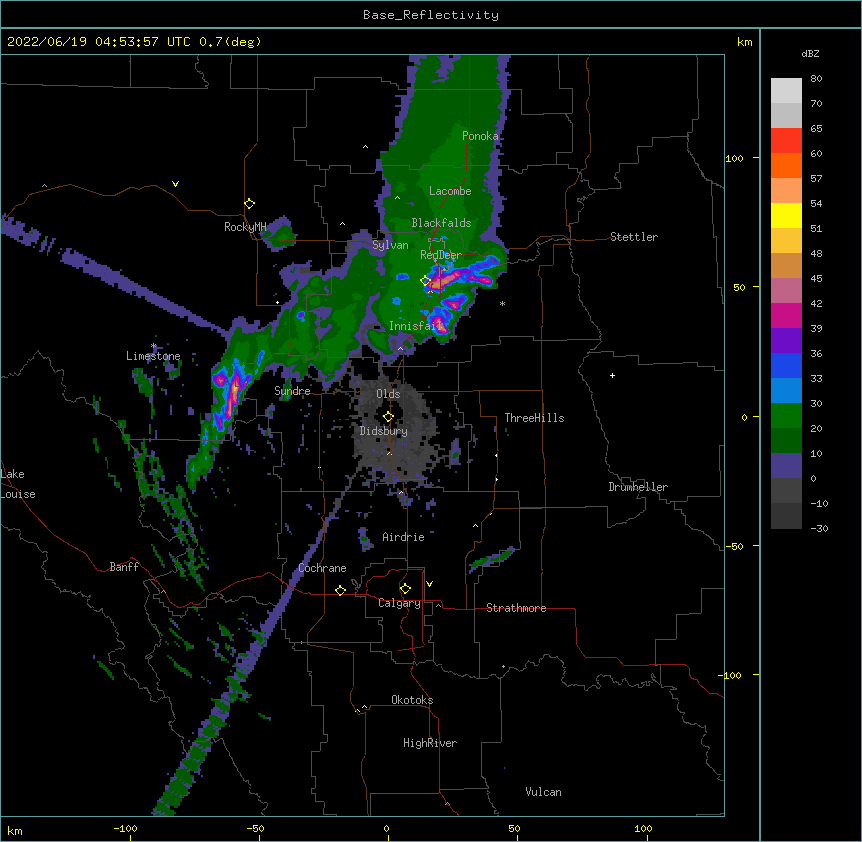Click the -100 tick label on bottom axis

[125, 828]
